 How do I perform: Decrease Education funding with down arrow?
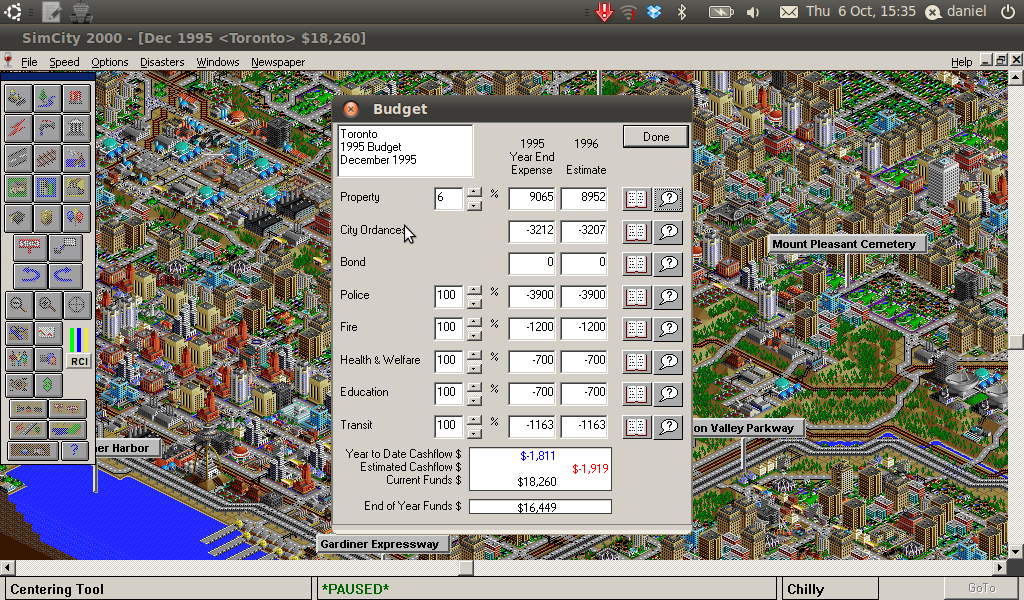pyautogui.click(x=475, y=400)
